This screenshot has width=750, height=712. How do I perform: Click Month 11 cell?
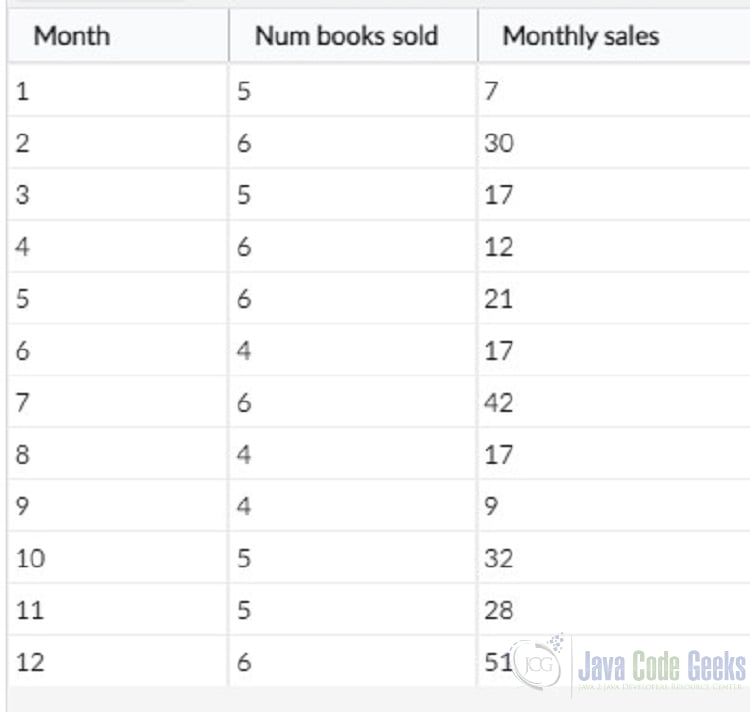[118, 610]
